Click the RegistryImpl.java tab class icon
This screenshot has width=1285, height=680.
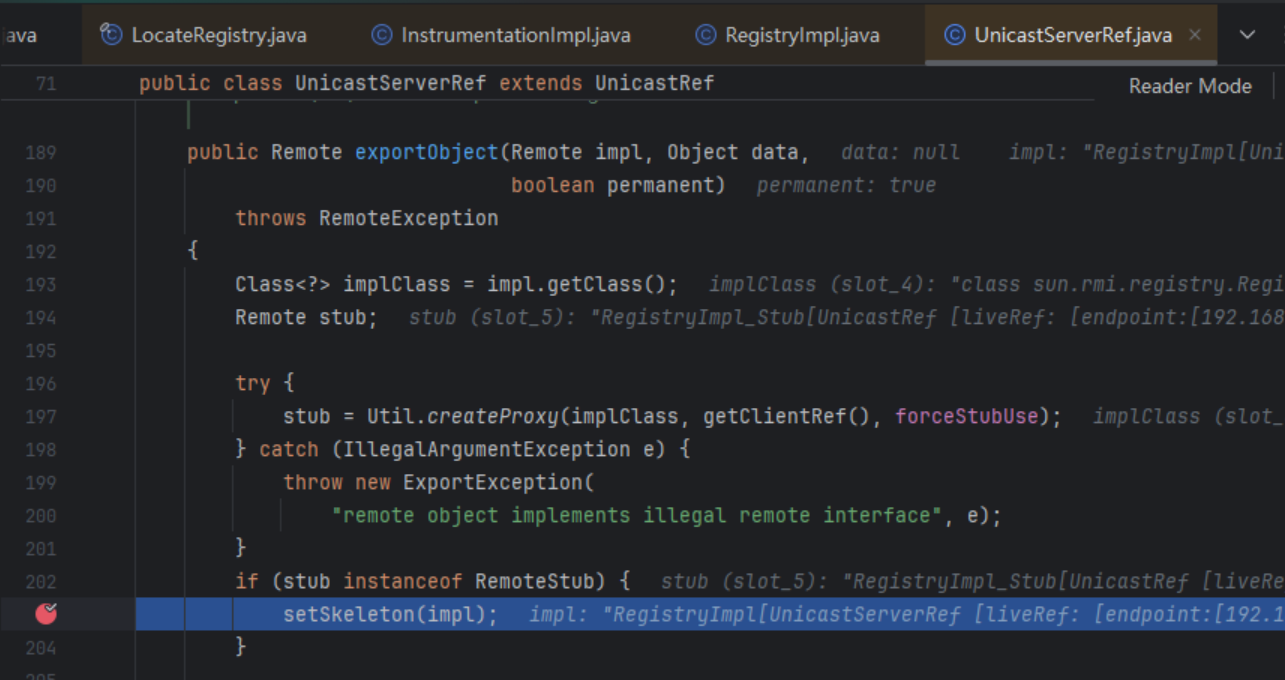click(705, 35)
